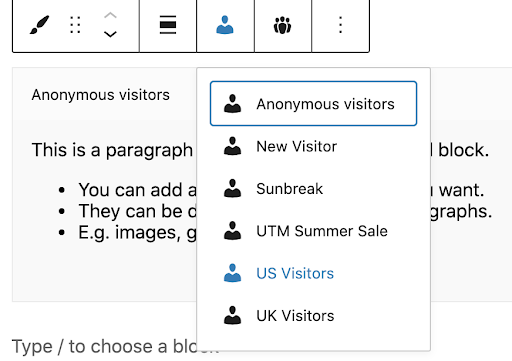The image size is (512, 361).
Task: Click the Anonymous visitors block label
Action: (x=100, y=95)
